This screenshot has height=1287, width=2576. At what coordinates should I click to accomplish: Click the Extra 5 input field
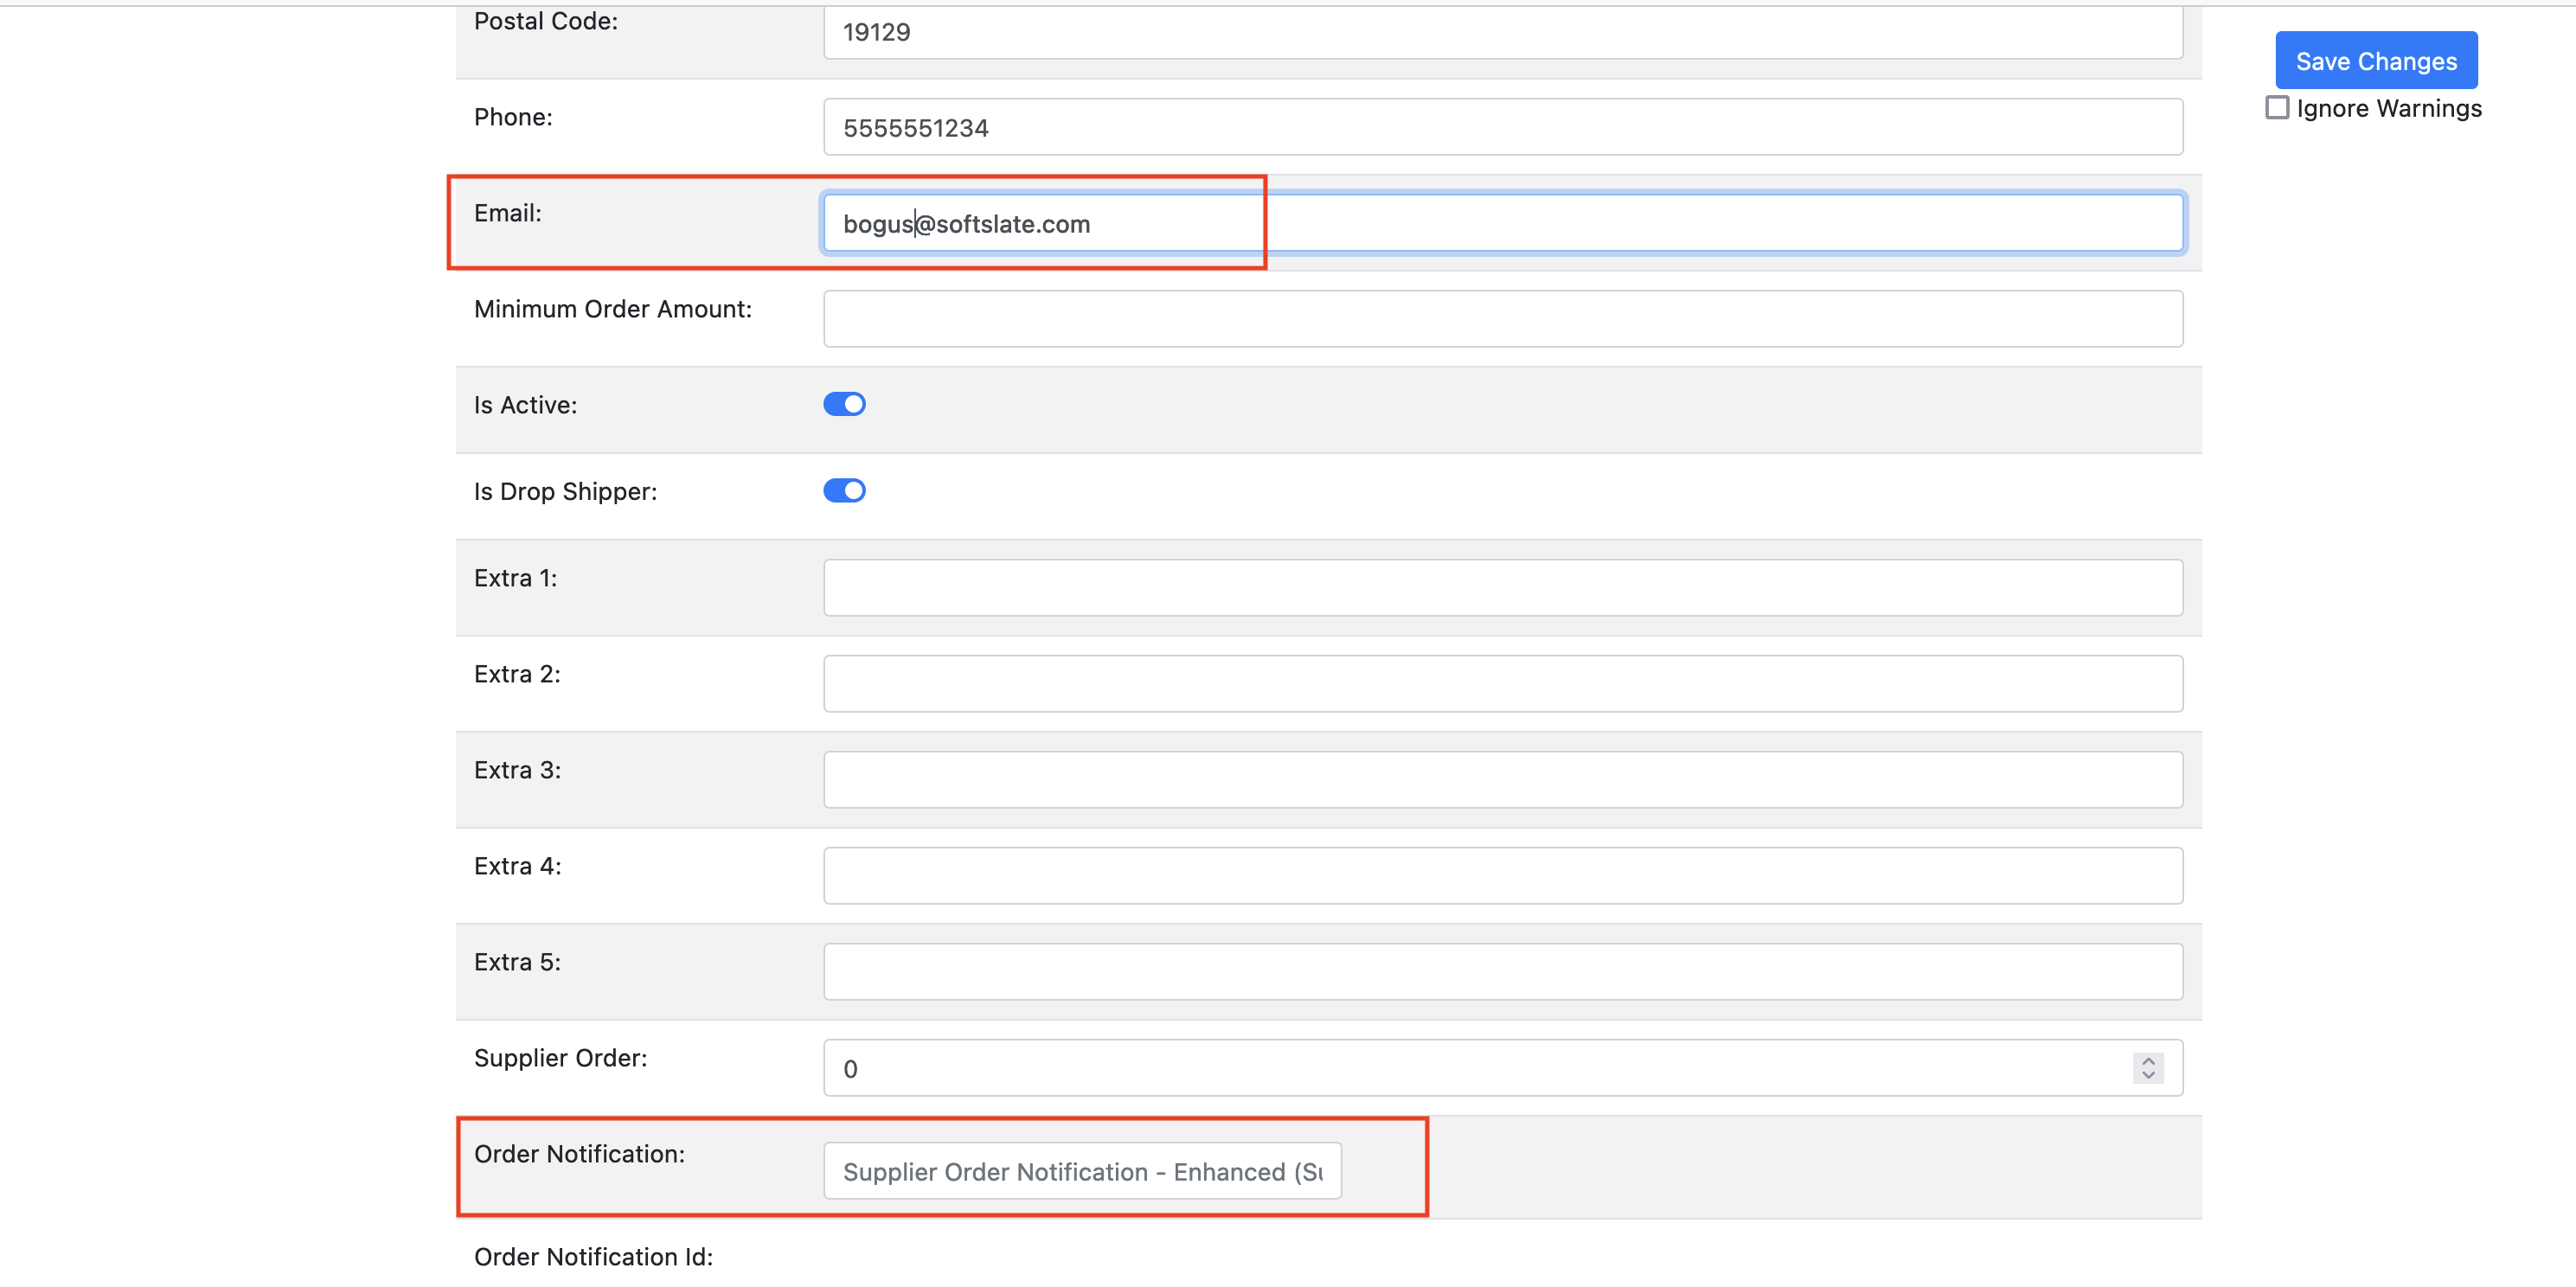click(1503, 972)
